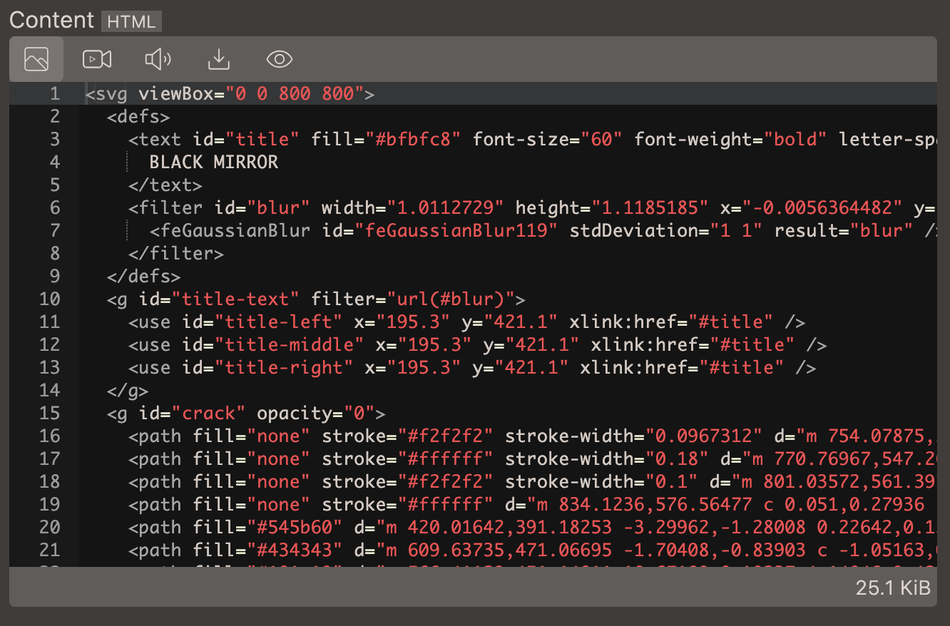Click the audio speaker insert icon
The width and height of the screenshot is (950, 626).
[x=158, y=59]
